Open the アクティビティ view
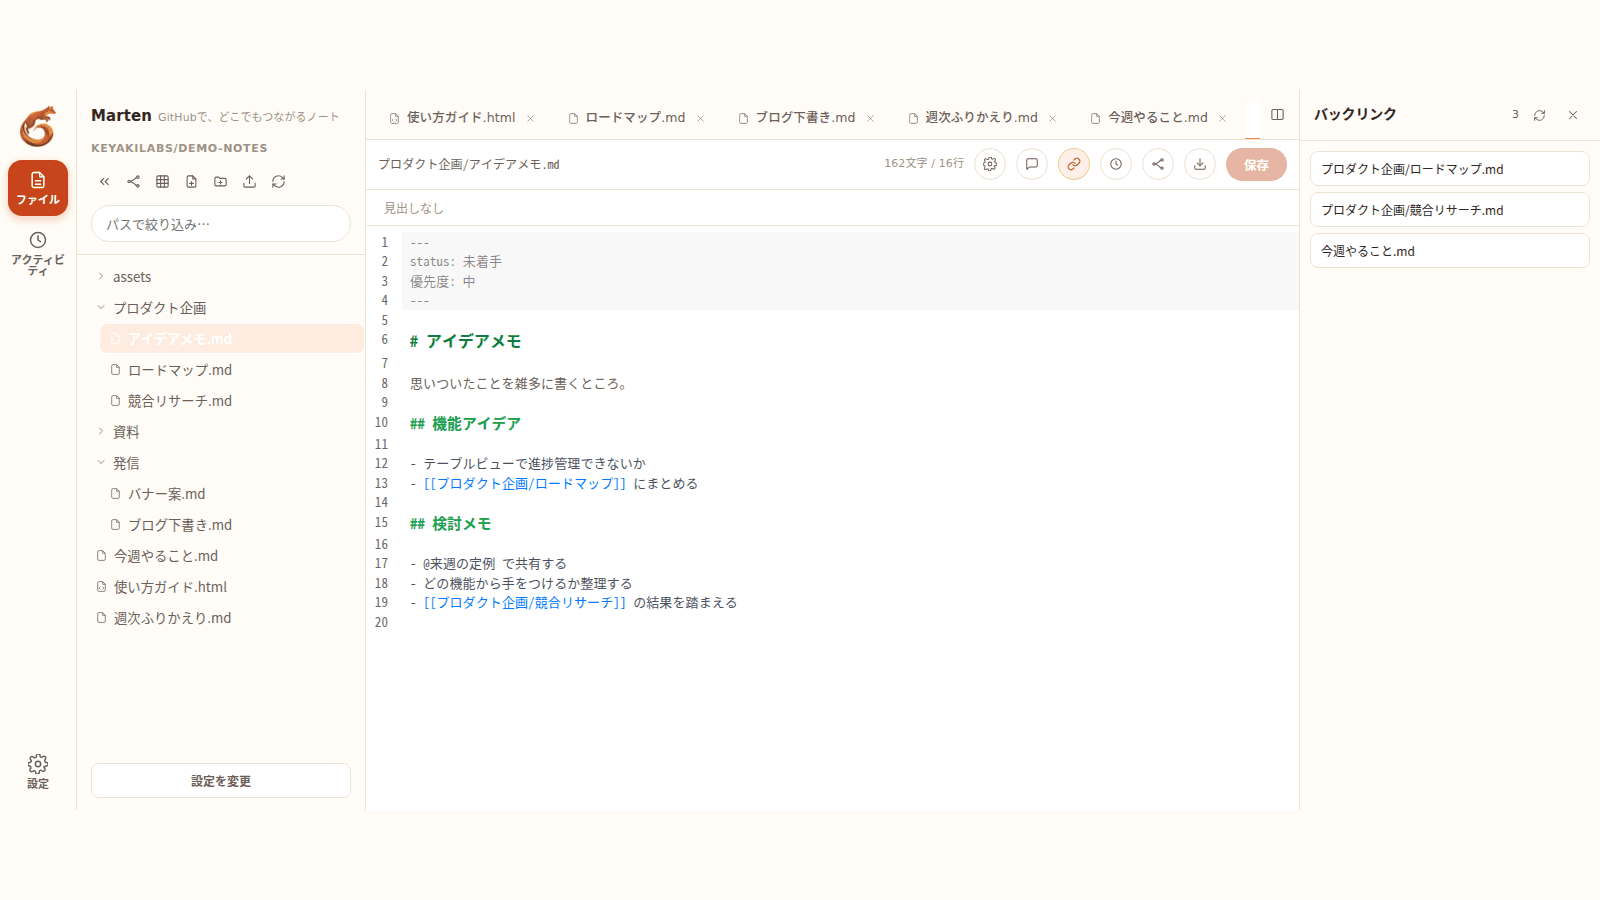 38,253
